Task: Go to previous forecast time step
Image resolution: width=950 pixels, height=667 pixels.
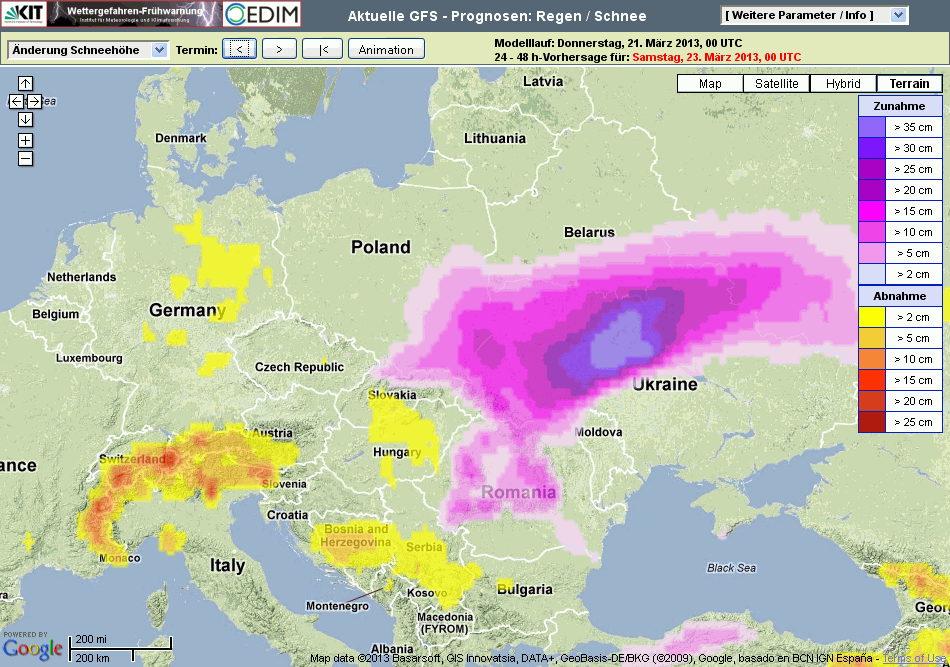Action: pos(239,49)
